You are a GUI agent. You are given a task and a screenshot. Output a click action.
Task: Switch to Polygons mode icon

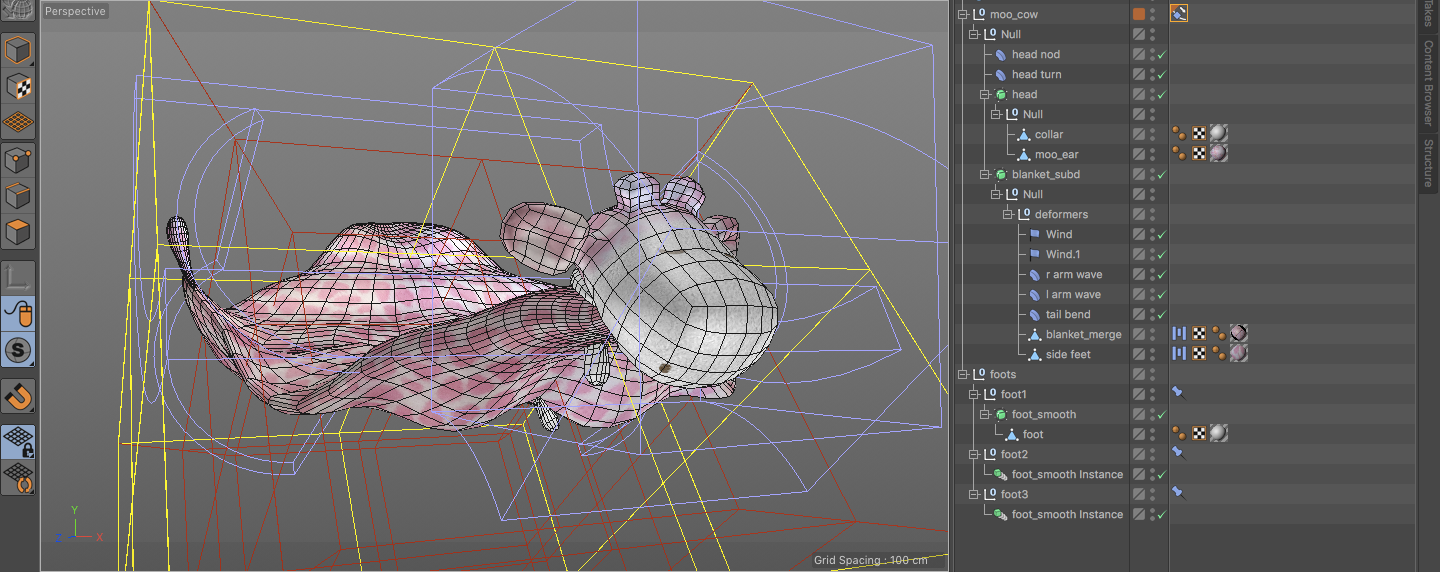(19, 233)
